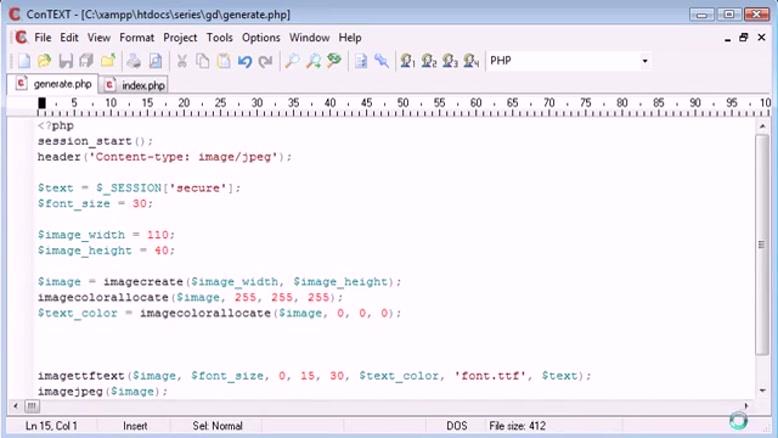The height and width of the screenshot is (438, 778).
Task: Toggle word wrap page icon
Action: point(361,61)
